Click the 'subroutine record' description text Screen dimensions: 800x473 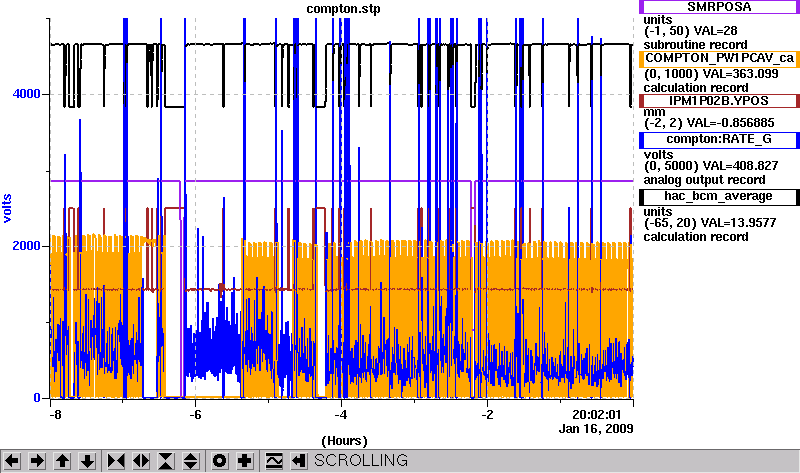tap(695, 45)
